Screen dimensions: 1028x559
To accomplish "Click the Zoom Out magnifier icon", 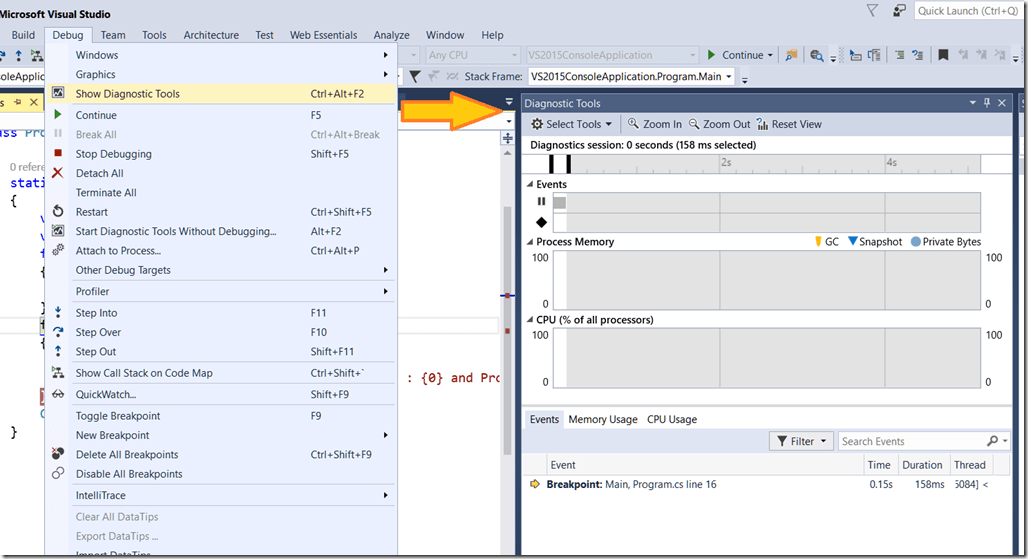I will [694, 125].
